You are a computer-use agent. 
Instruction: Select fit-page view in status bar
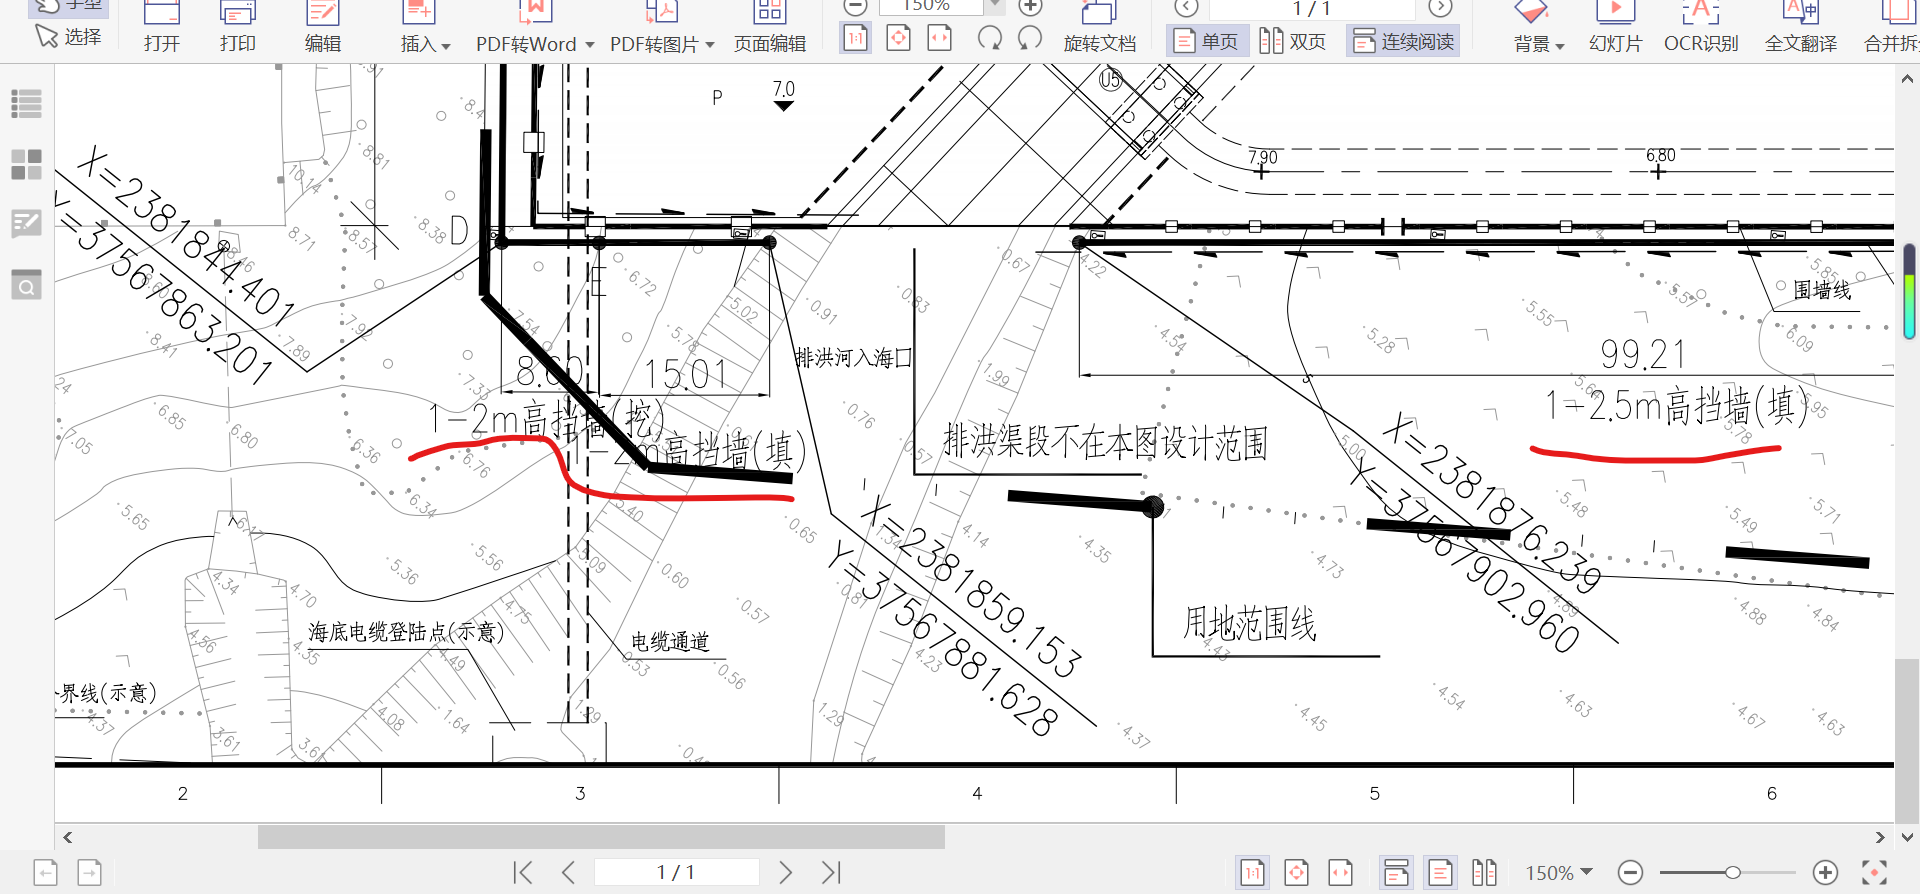coord(1296,873)
